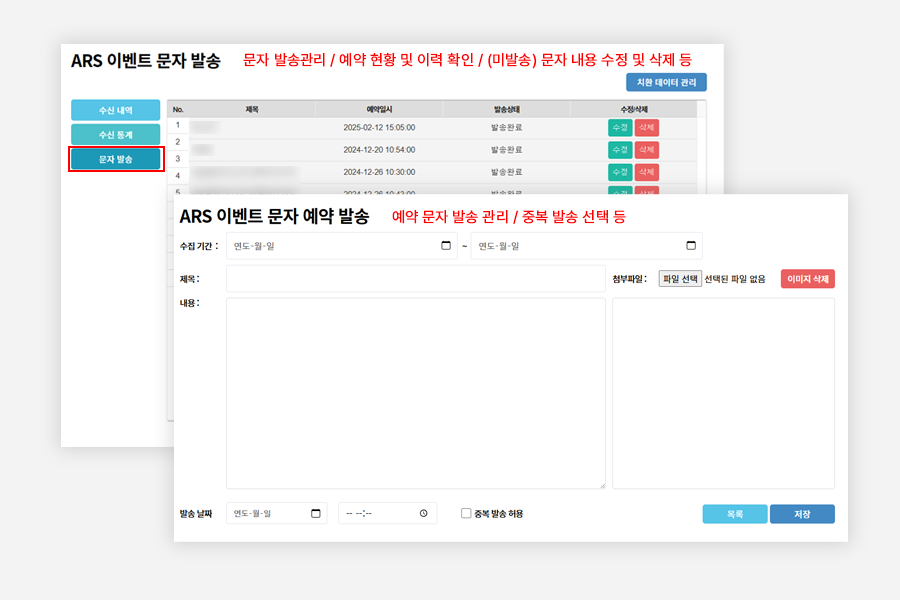This screenshot has width=900, height=600.
Task: Switch to the 수신 통계 tab
Action: point(115,134)
